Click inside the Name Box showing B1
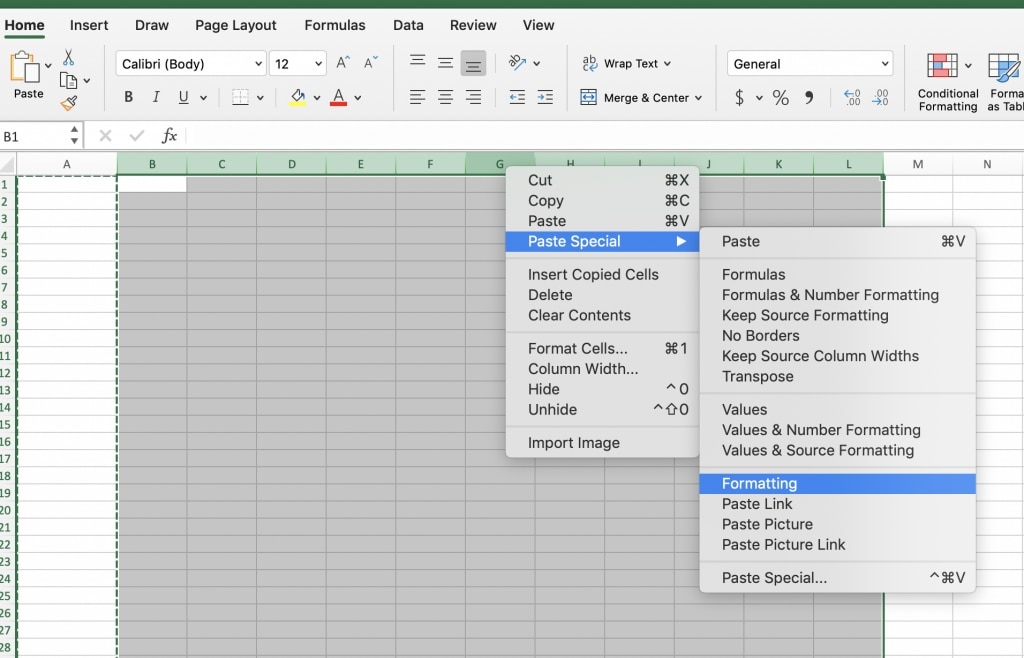Viewport: 1024px width, 658px height. point(35,133)
